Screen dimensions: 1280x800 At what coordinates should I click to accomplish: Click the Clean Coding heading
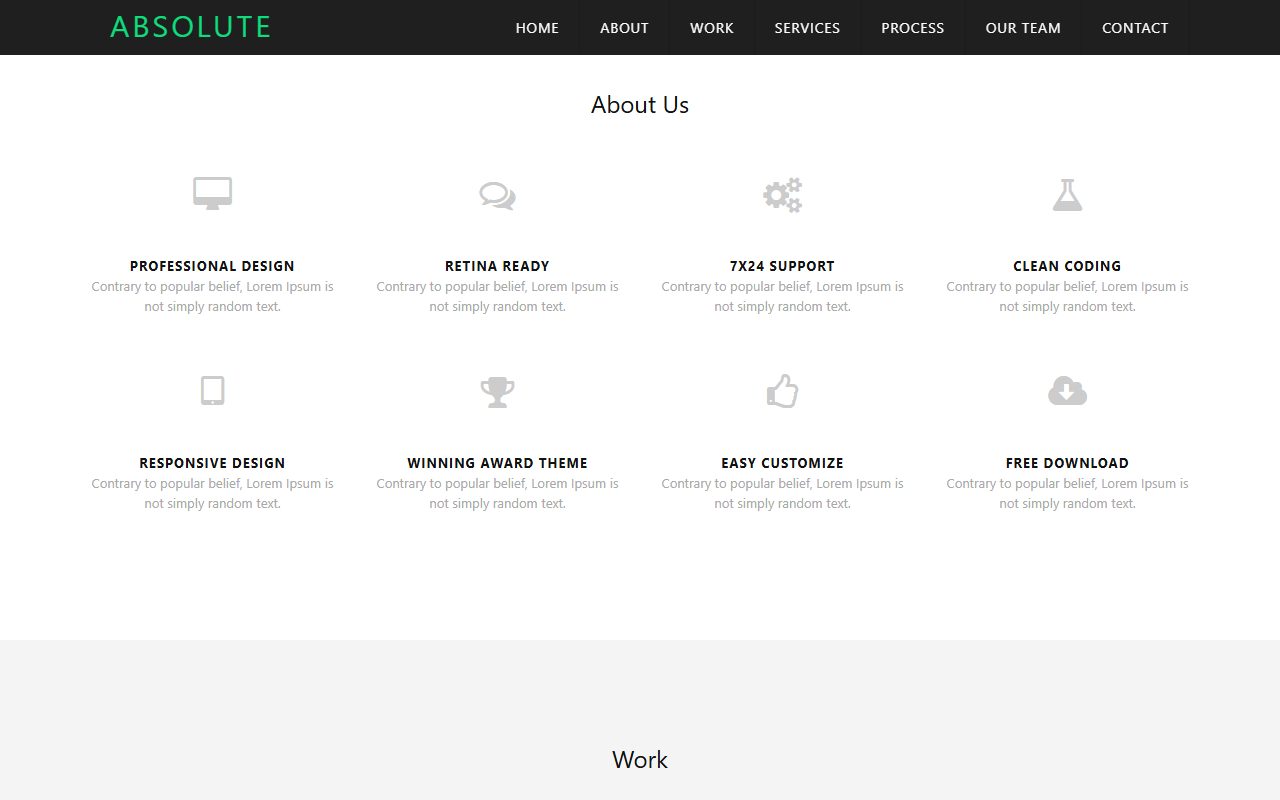tap(1067, 266)
